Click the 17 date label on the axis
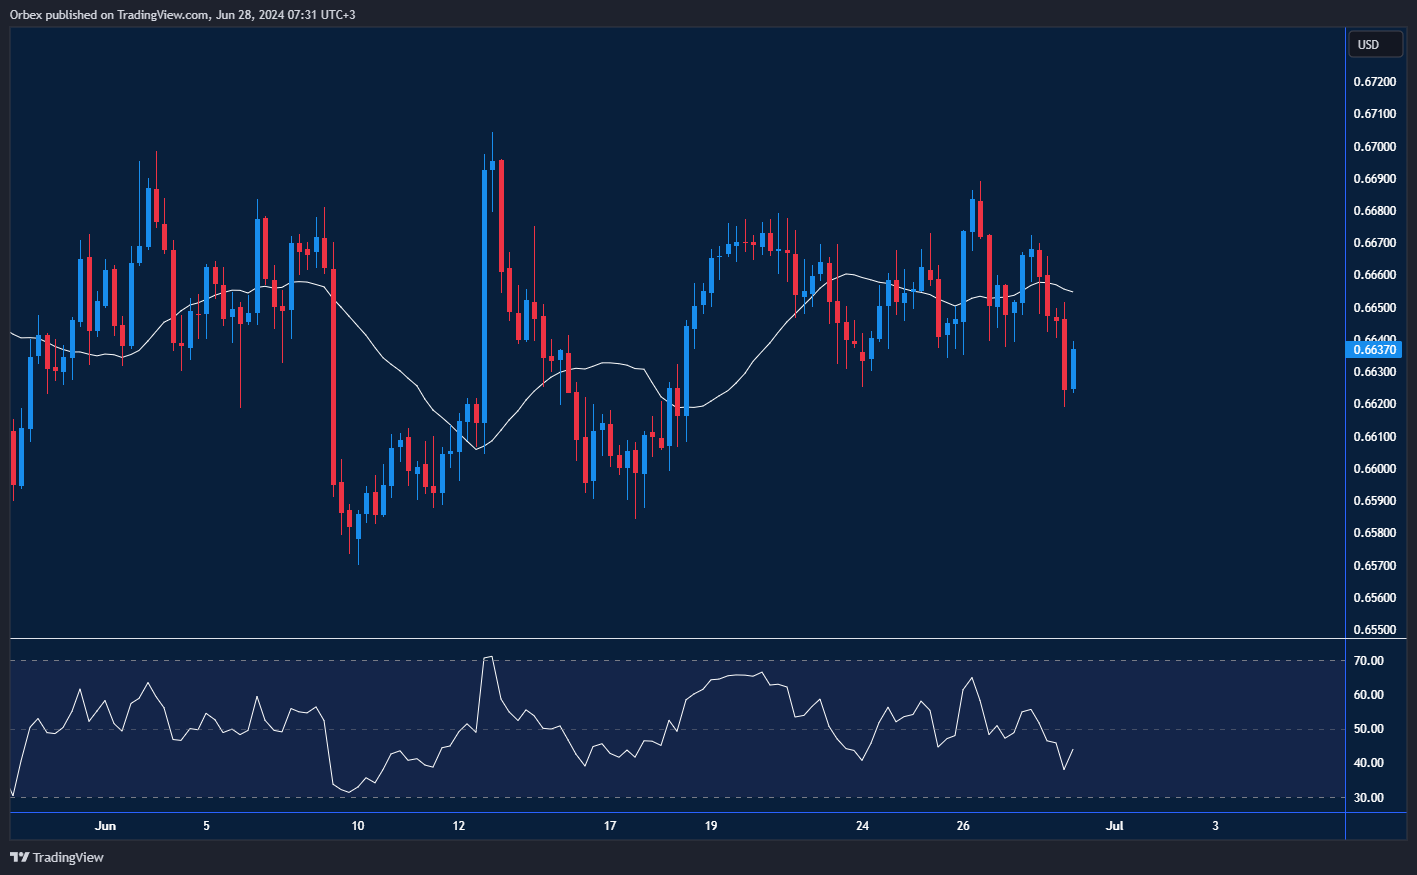Image resolution: width=1417 pixels, height=875 pixels. pos(609,826)
